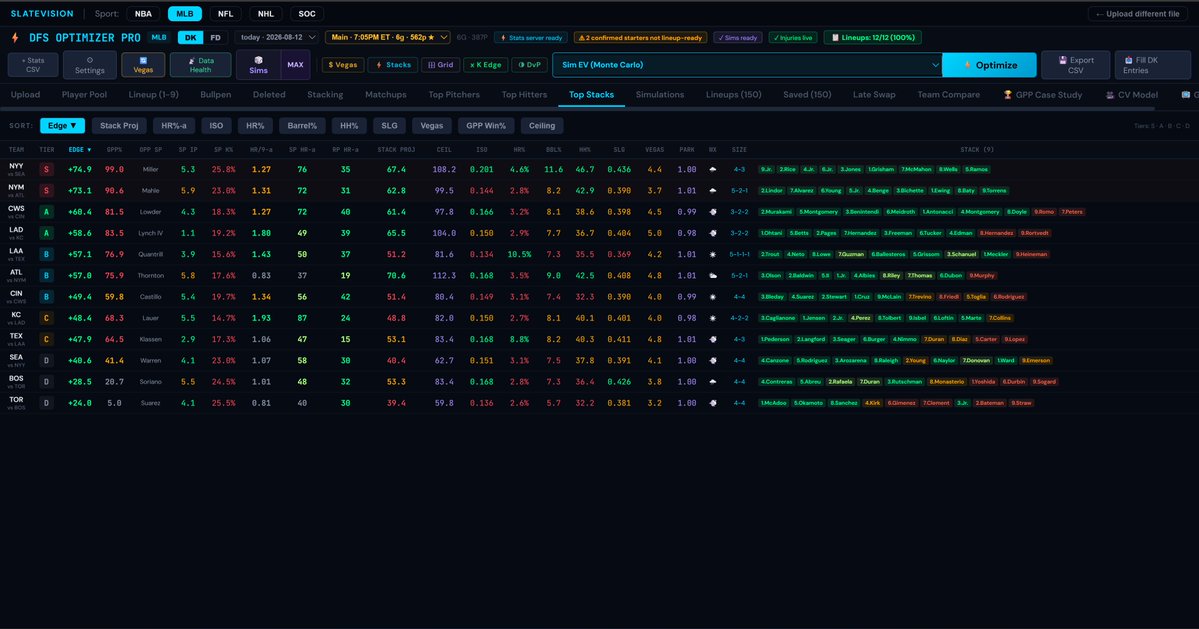This screenshot has width=1199, height=629.
Task: Sort by HR%-a
Action: click(x=174, y=125)
